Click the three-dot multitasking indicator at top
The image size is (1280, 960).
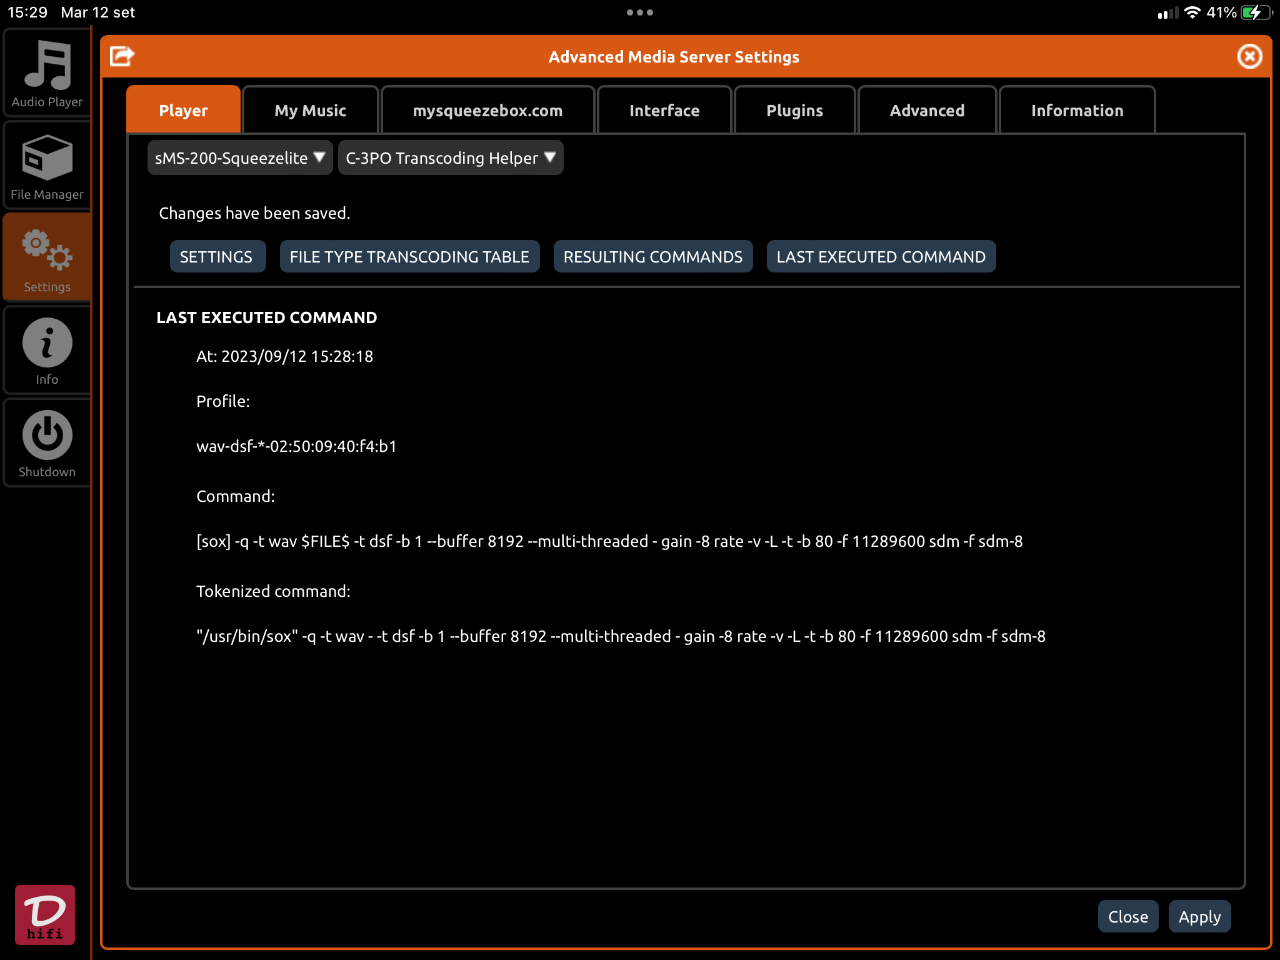(640, 13)
